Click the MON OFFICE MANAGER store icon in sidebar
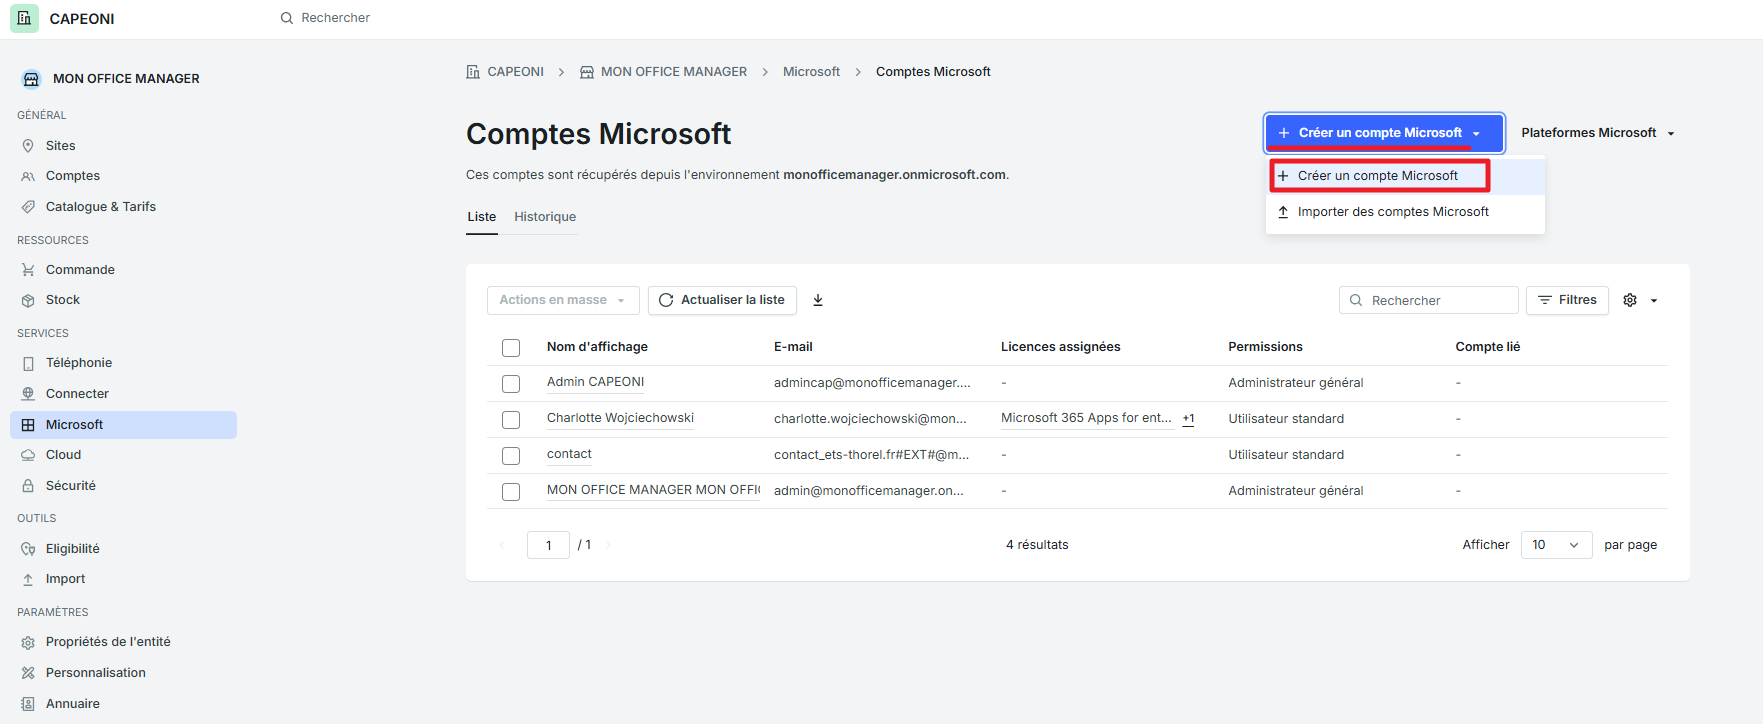The width and height of the screenshot is (1763, 724). [x=31, y=79]
